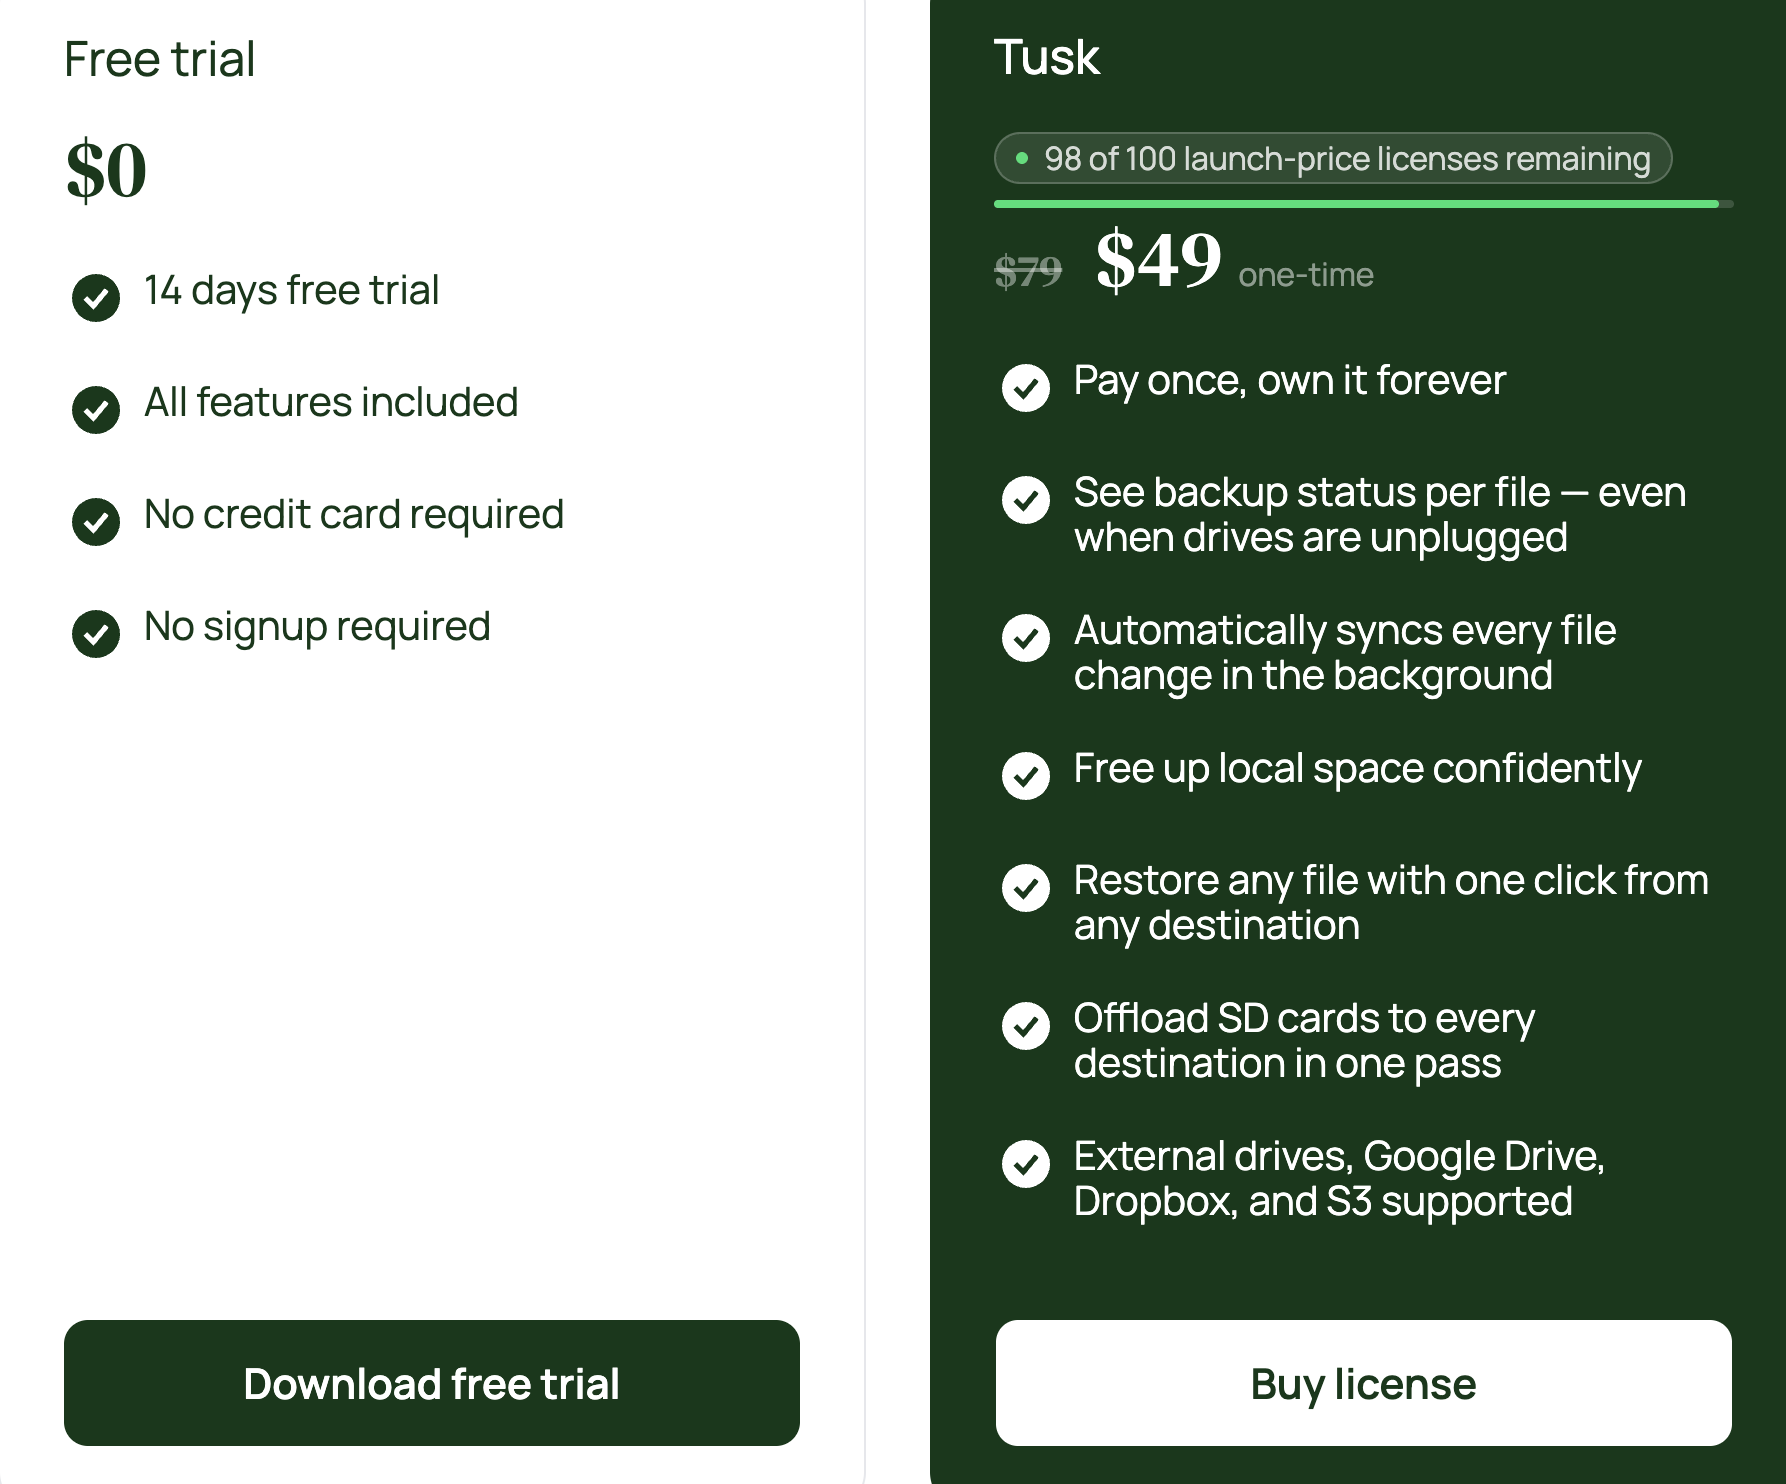
Task: Download the free trial
Action: 432,1383
